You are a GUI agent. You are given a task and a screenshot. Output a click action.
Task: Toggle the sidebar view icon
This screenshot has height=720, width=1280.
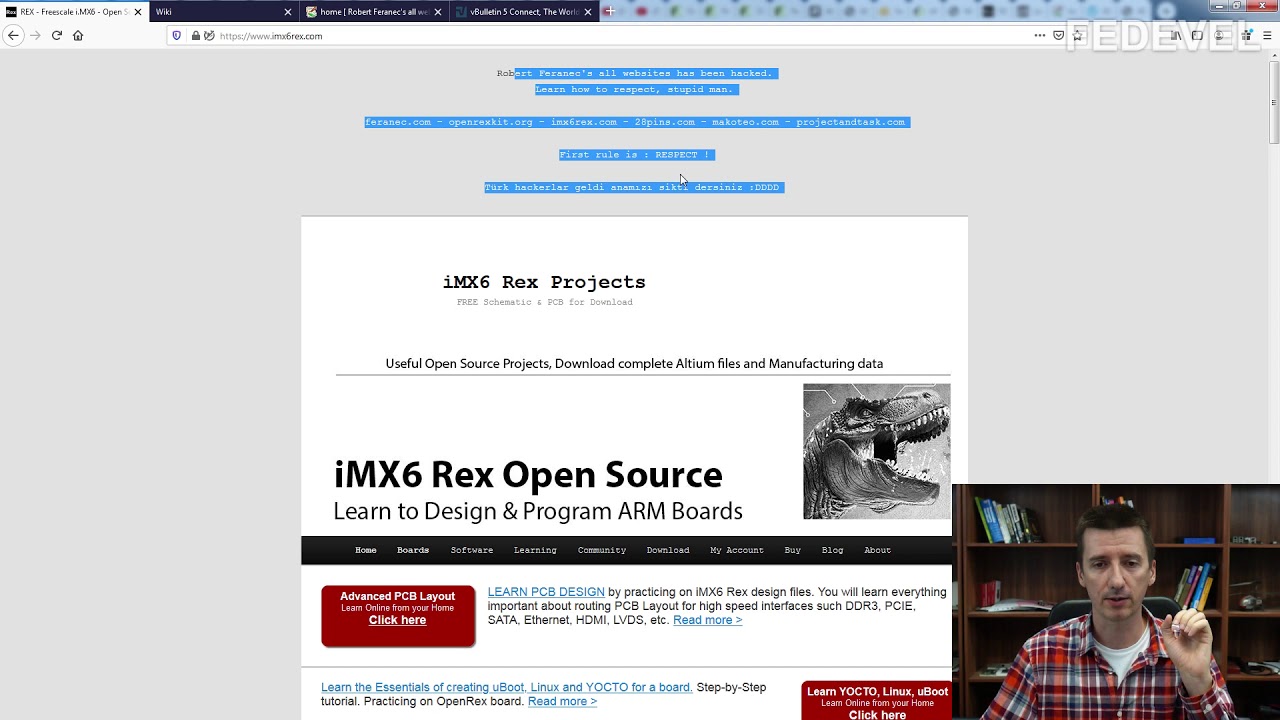tap(1197, 35)
